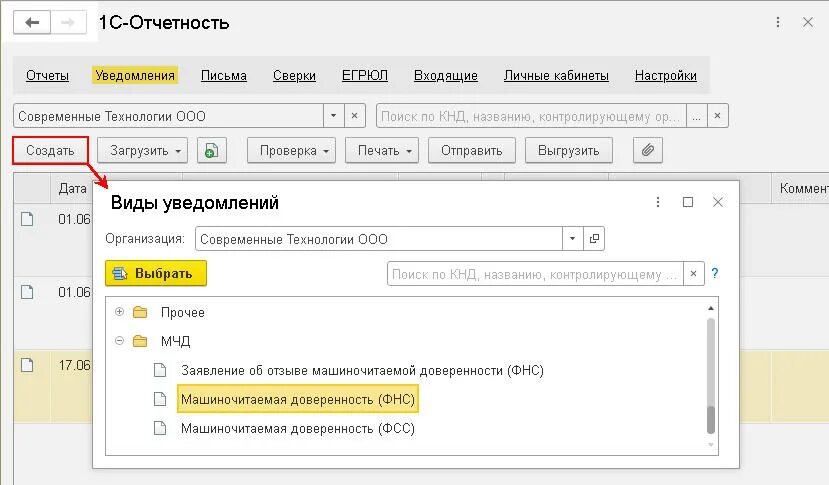Open the Проверка dropdown button
This screenshot has width=829, height=485.
[291, 151]
